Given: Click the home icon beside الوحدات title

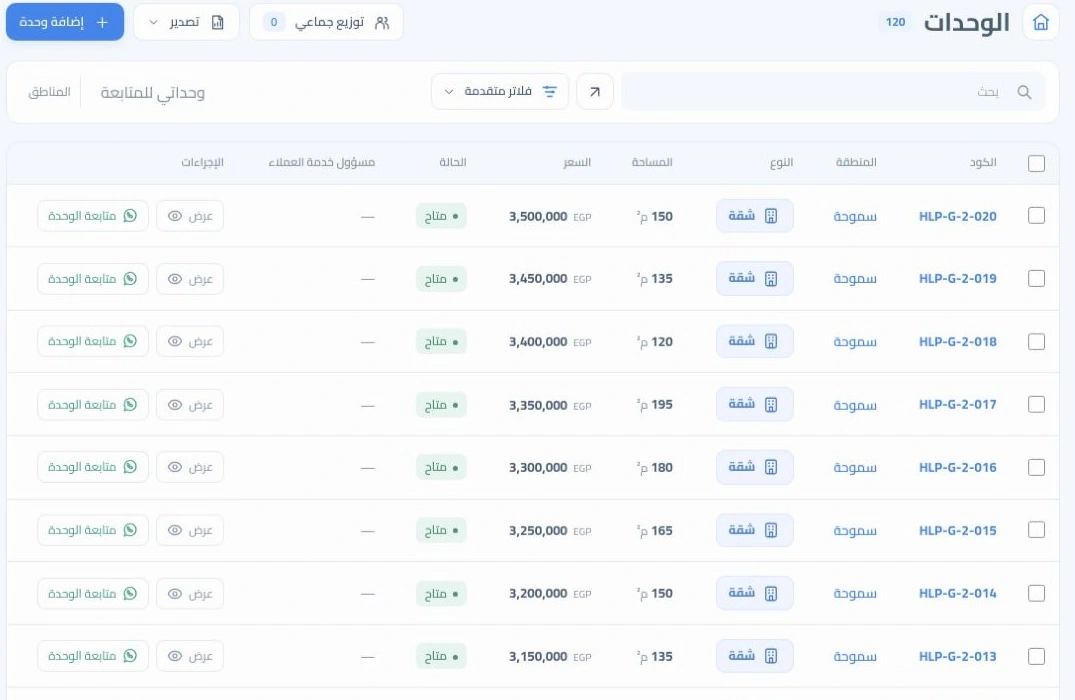Looking at the screenshot, I should (x=1041, y=22).
